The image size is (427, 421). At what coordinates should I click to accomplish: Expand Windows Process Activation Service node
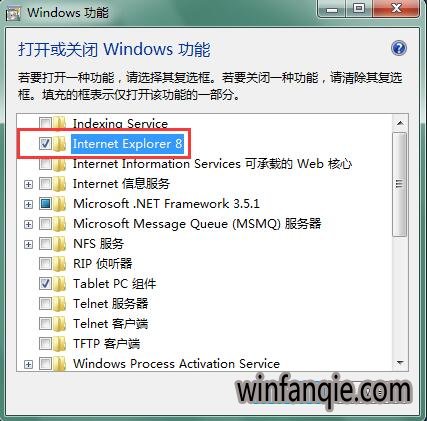29,364
